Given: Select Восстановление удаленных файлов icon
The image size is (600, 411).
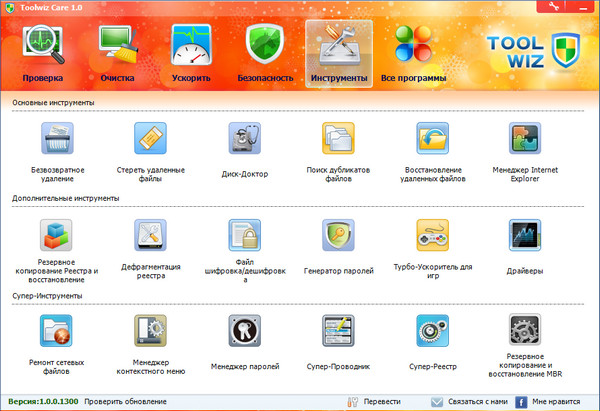Looking at the screenshot, I should pos(432,139).
